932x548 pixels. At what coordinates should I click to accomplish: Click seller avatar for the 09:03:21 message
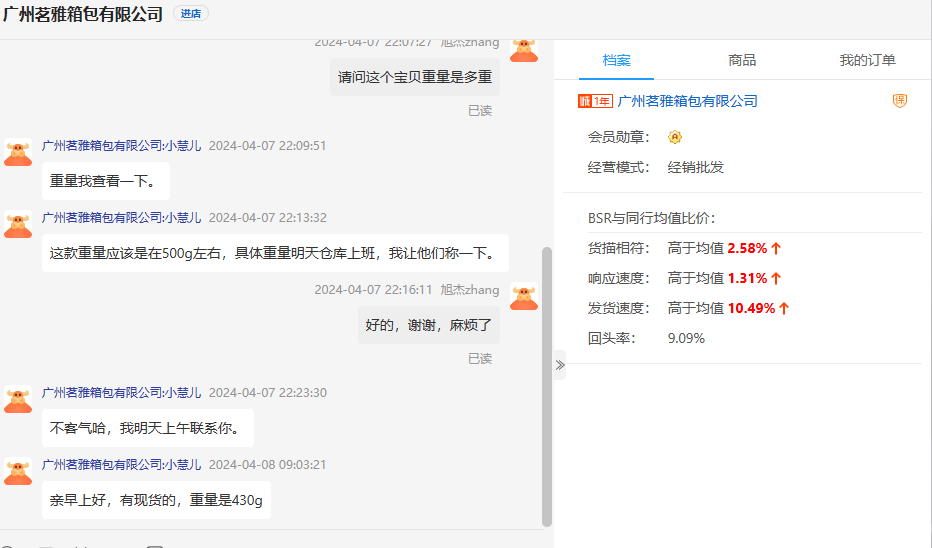(x=18, y=471)
